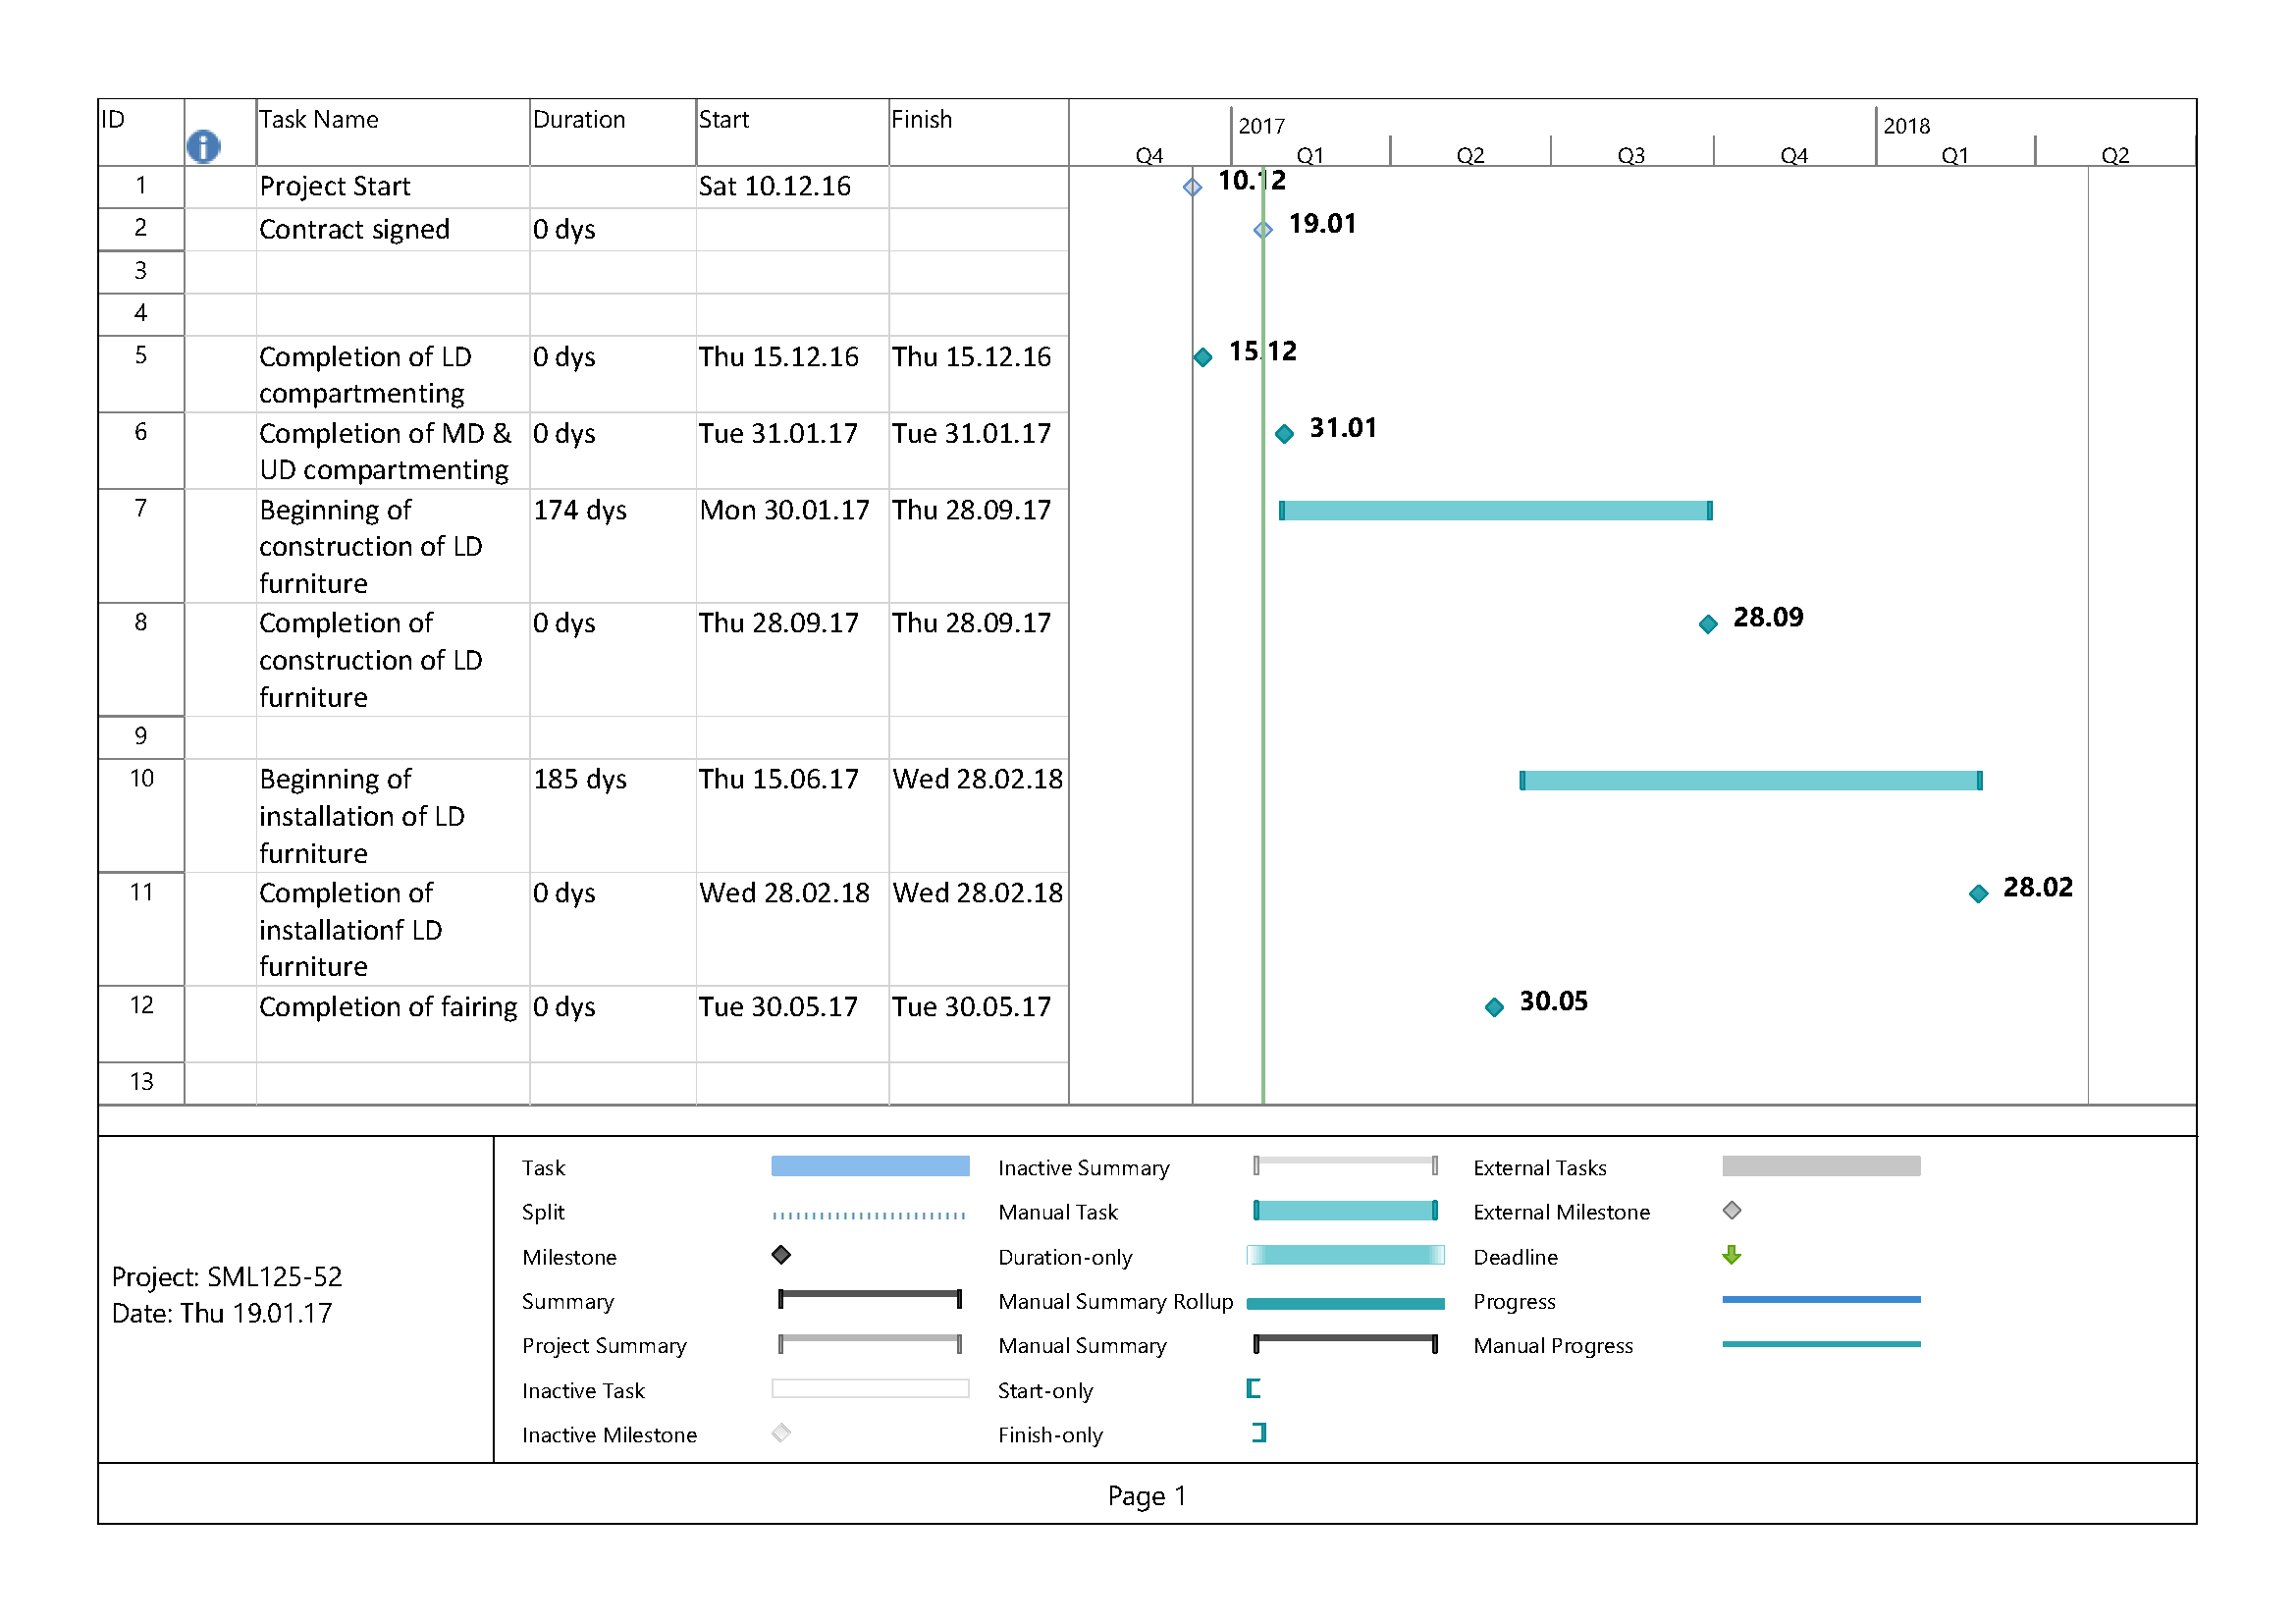Viewport: 2296px width, 1623px height.
Task: Select row ID 7 header cell
Action: click(x=141, y=509)
